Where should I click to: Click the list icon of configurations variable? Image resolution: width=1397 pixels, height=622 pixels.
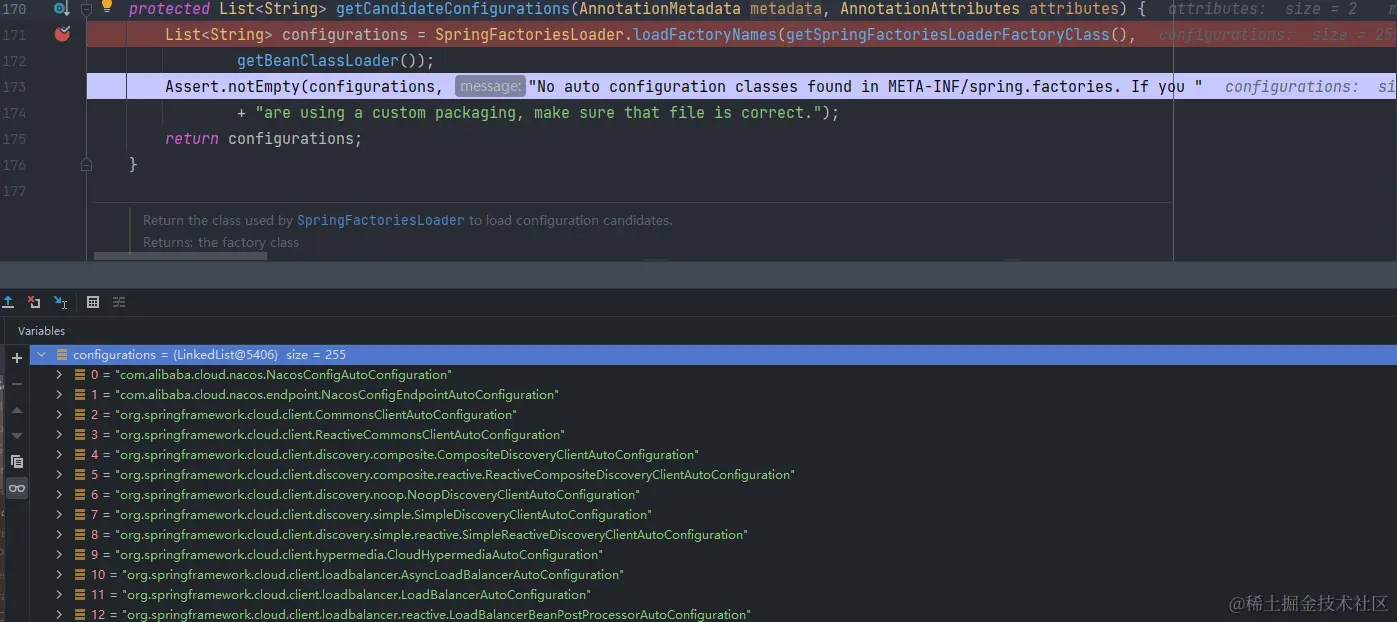click(62, 355)
